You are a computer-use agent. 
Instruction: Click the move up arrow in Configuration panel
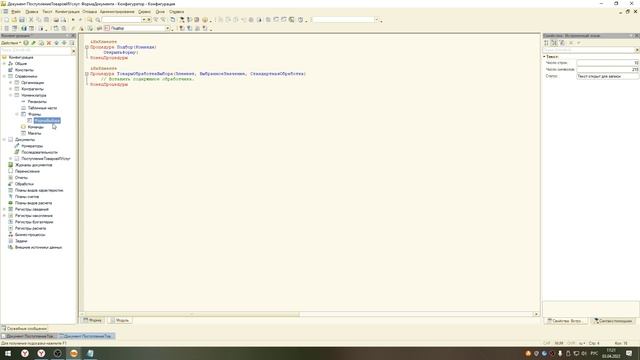[x=57, y=43]
